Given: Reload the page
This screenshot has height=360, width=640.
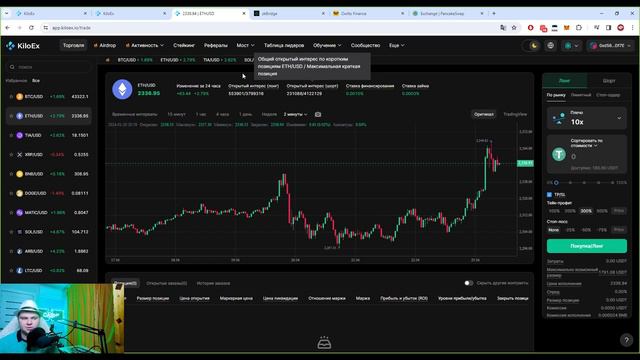Looking at the screenshot, I should pos(31,28).
